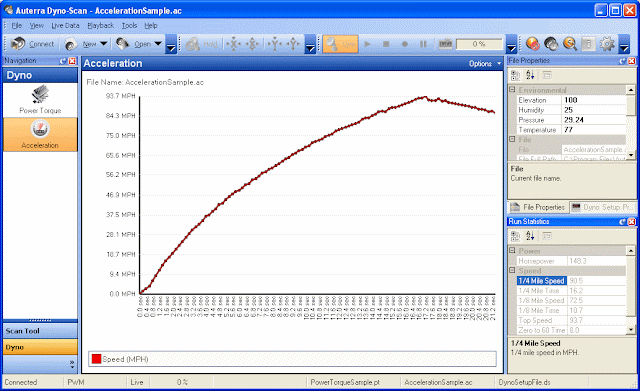Click the Connect toolbar icon
The image size is (640, 391).
[18, 44]
